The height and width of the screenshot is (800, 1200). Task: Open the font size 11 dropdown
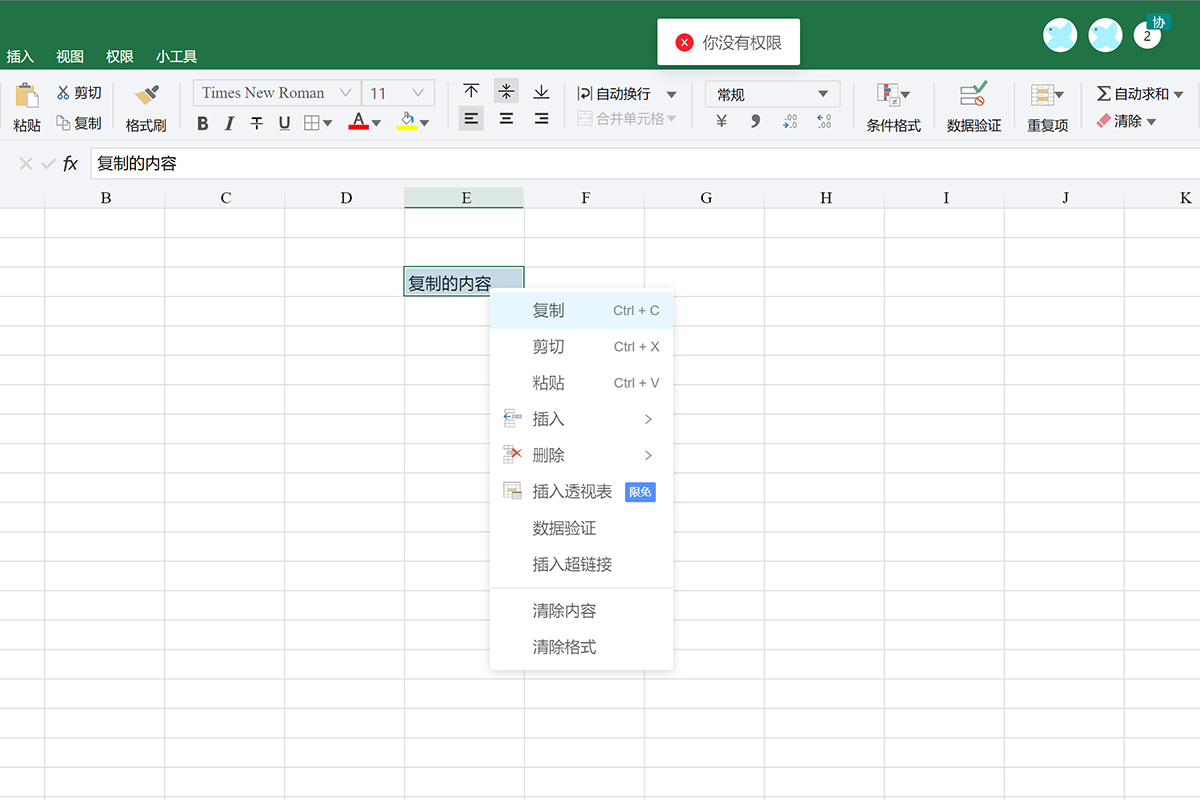point(398,93)
